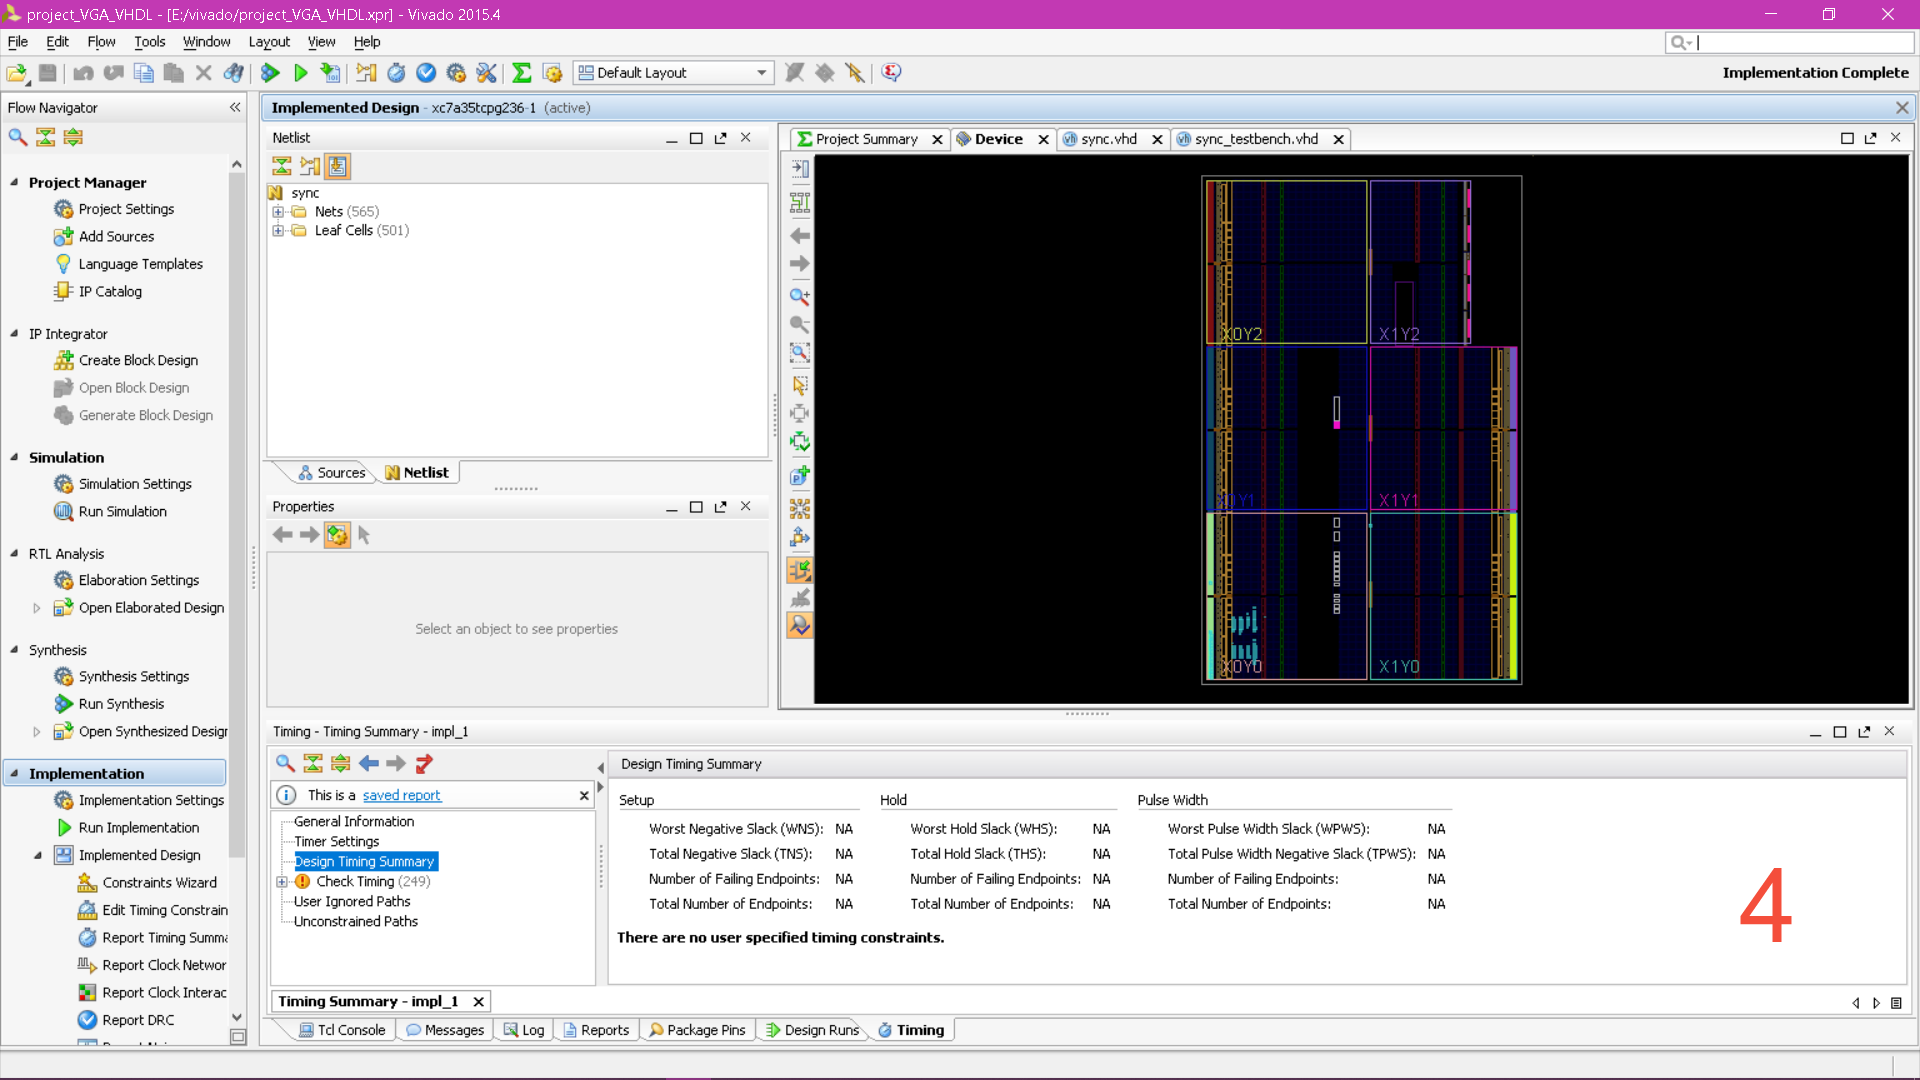
Task: Click Run Implementation in Flow Navigator
Action: pyautogui.click(x=138, y=827)
